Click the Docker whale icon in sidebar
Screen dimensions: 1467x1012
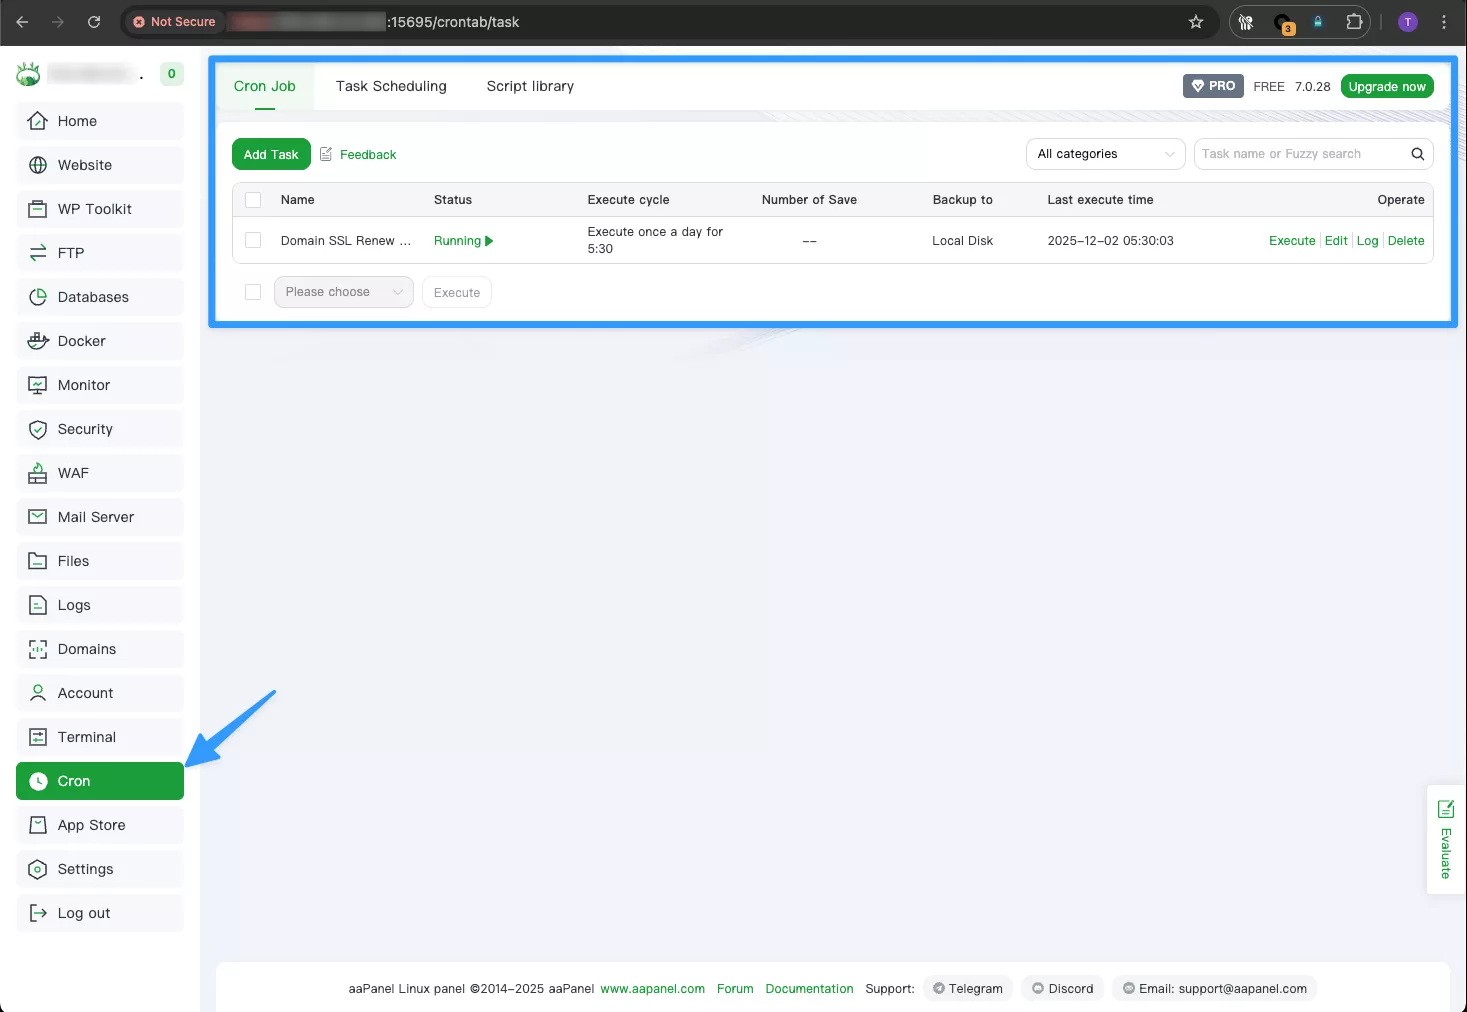[38, 341]
